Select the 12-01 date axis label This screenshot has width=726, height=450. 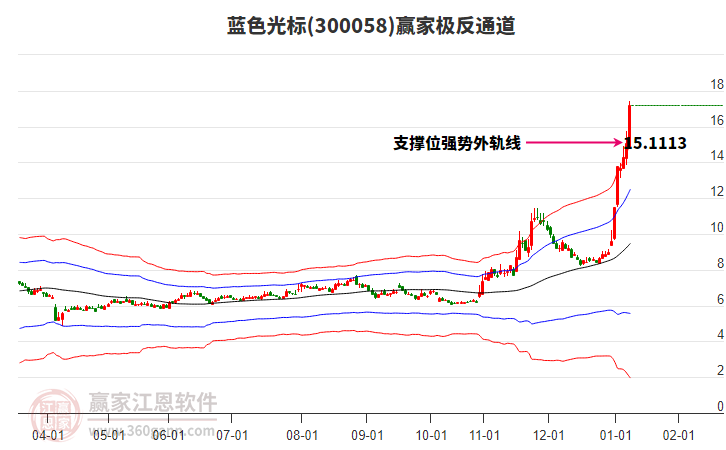pyautogui.click(x=549, y=436)
